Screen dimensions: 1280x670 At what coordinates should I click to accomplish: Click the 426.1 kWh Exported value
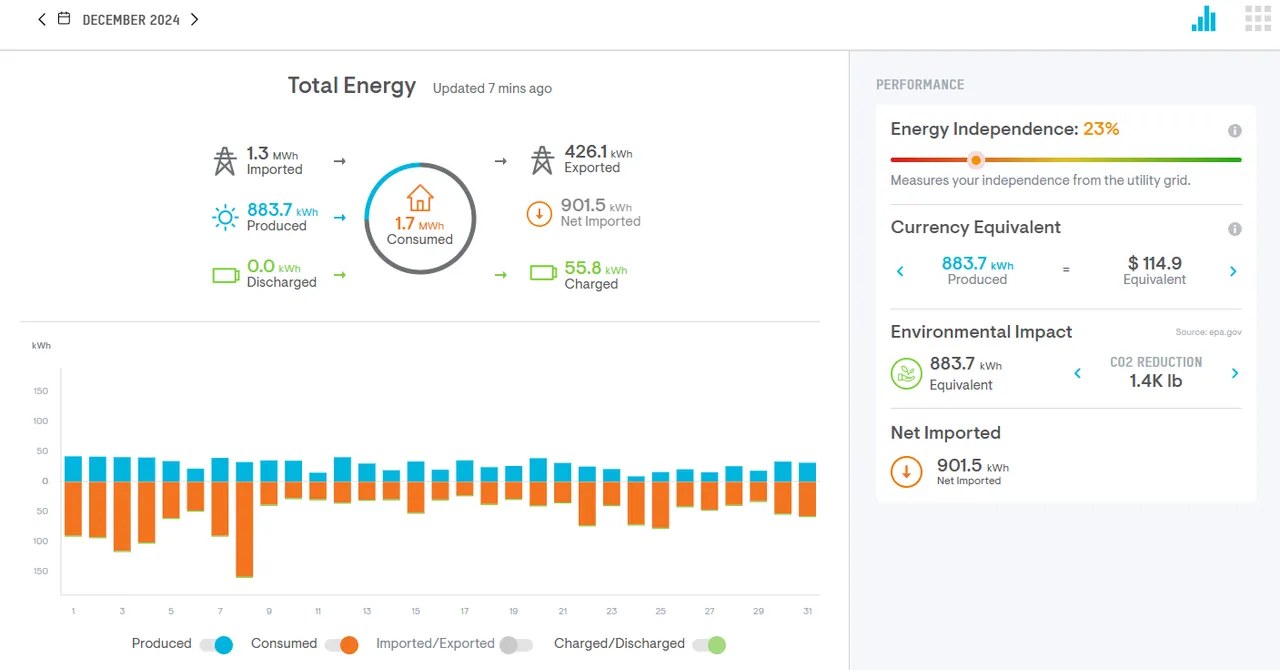pyautogui.click(x=598, y=152)
